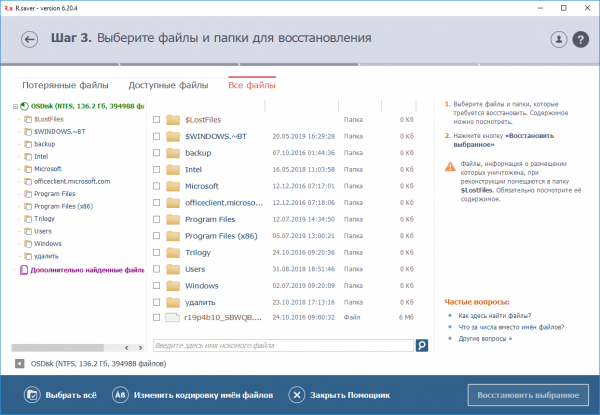Click the Program Files (x86) folder icon in list

pos(173,236)
